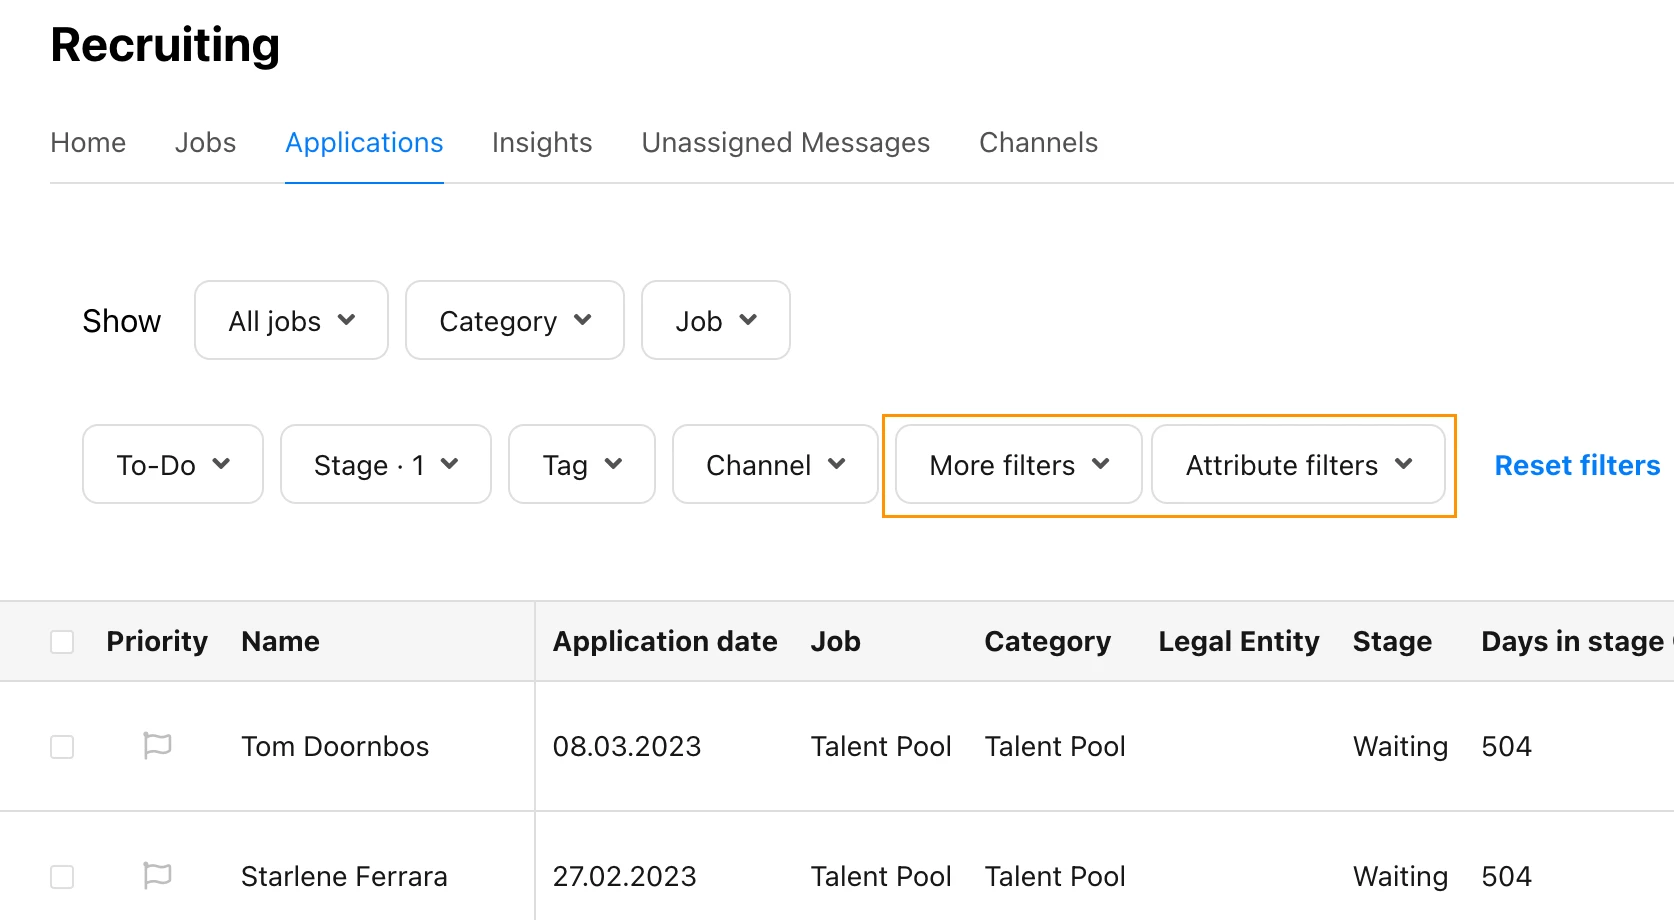Toggle priority flag for Tom Doornbos
The image size is (1674, 920).
click(157, 746)
